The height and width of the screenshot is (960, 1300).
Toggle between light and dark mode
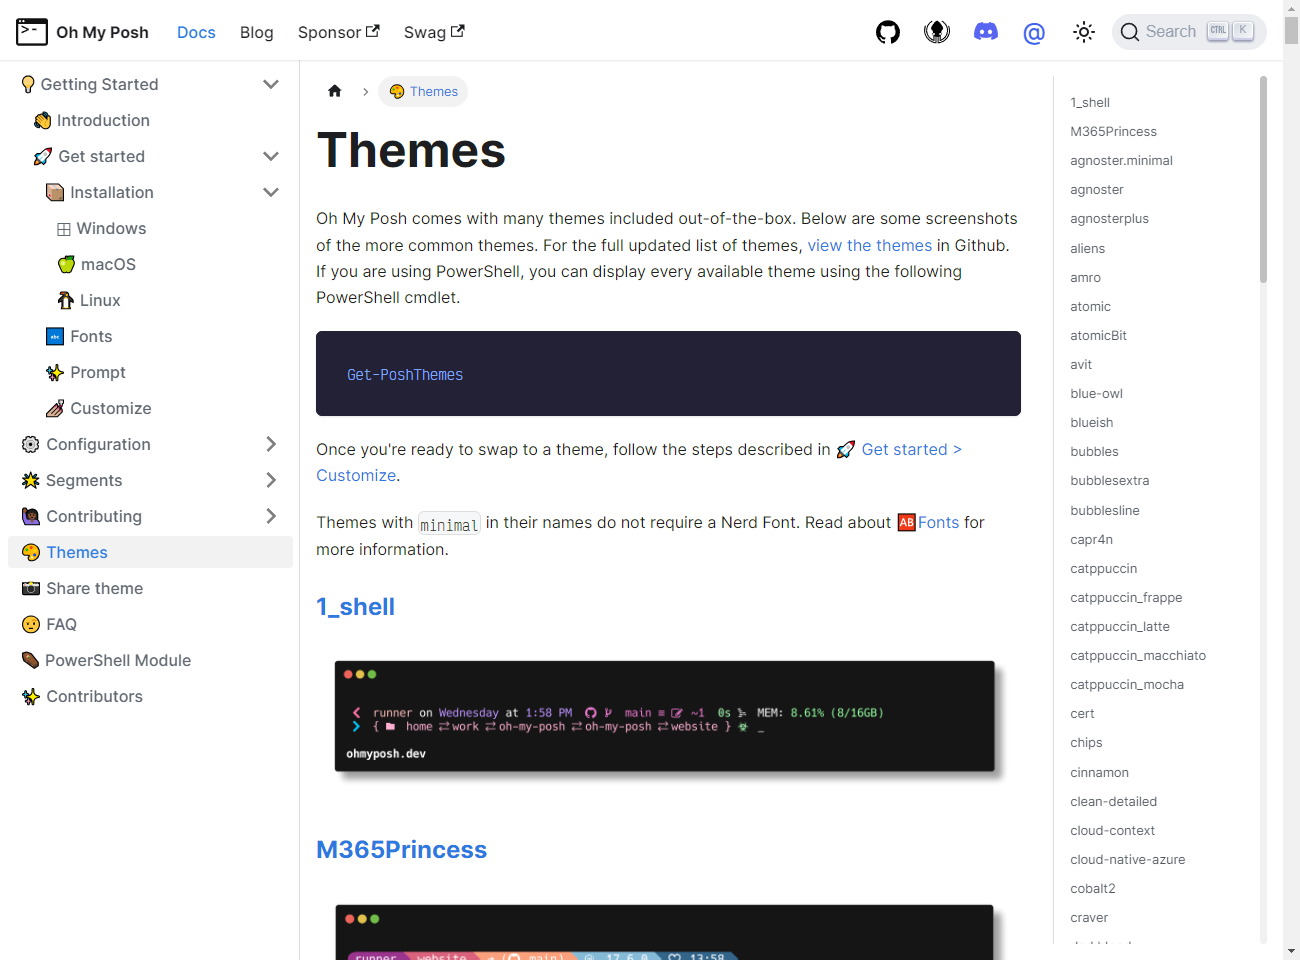point(1083,32)
